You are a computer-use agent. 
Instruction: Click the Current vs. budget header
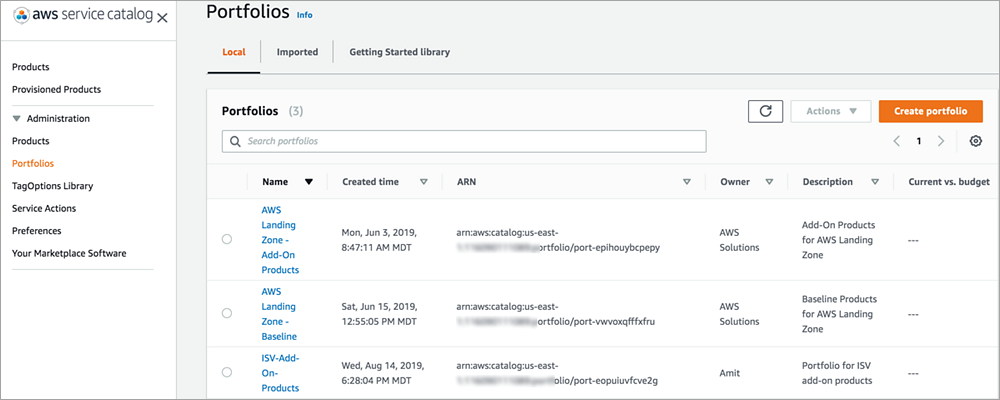[x=949, y=182]
